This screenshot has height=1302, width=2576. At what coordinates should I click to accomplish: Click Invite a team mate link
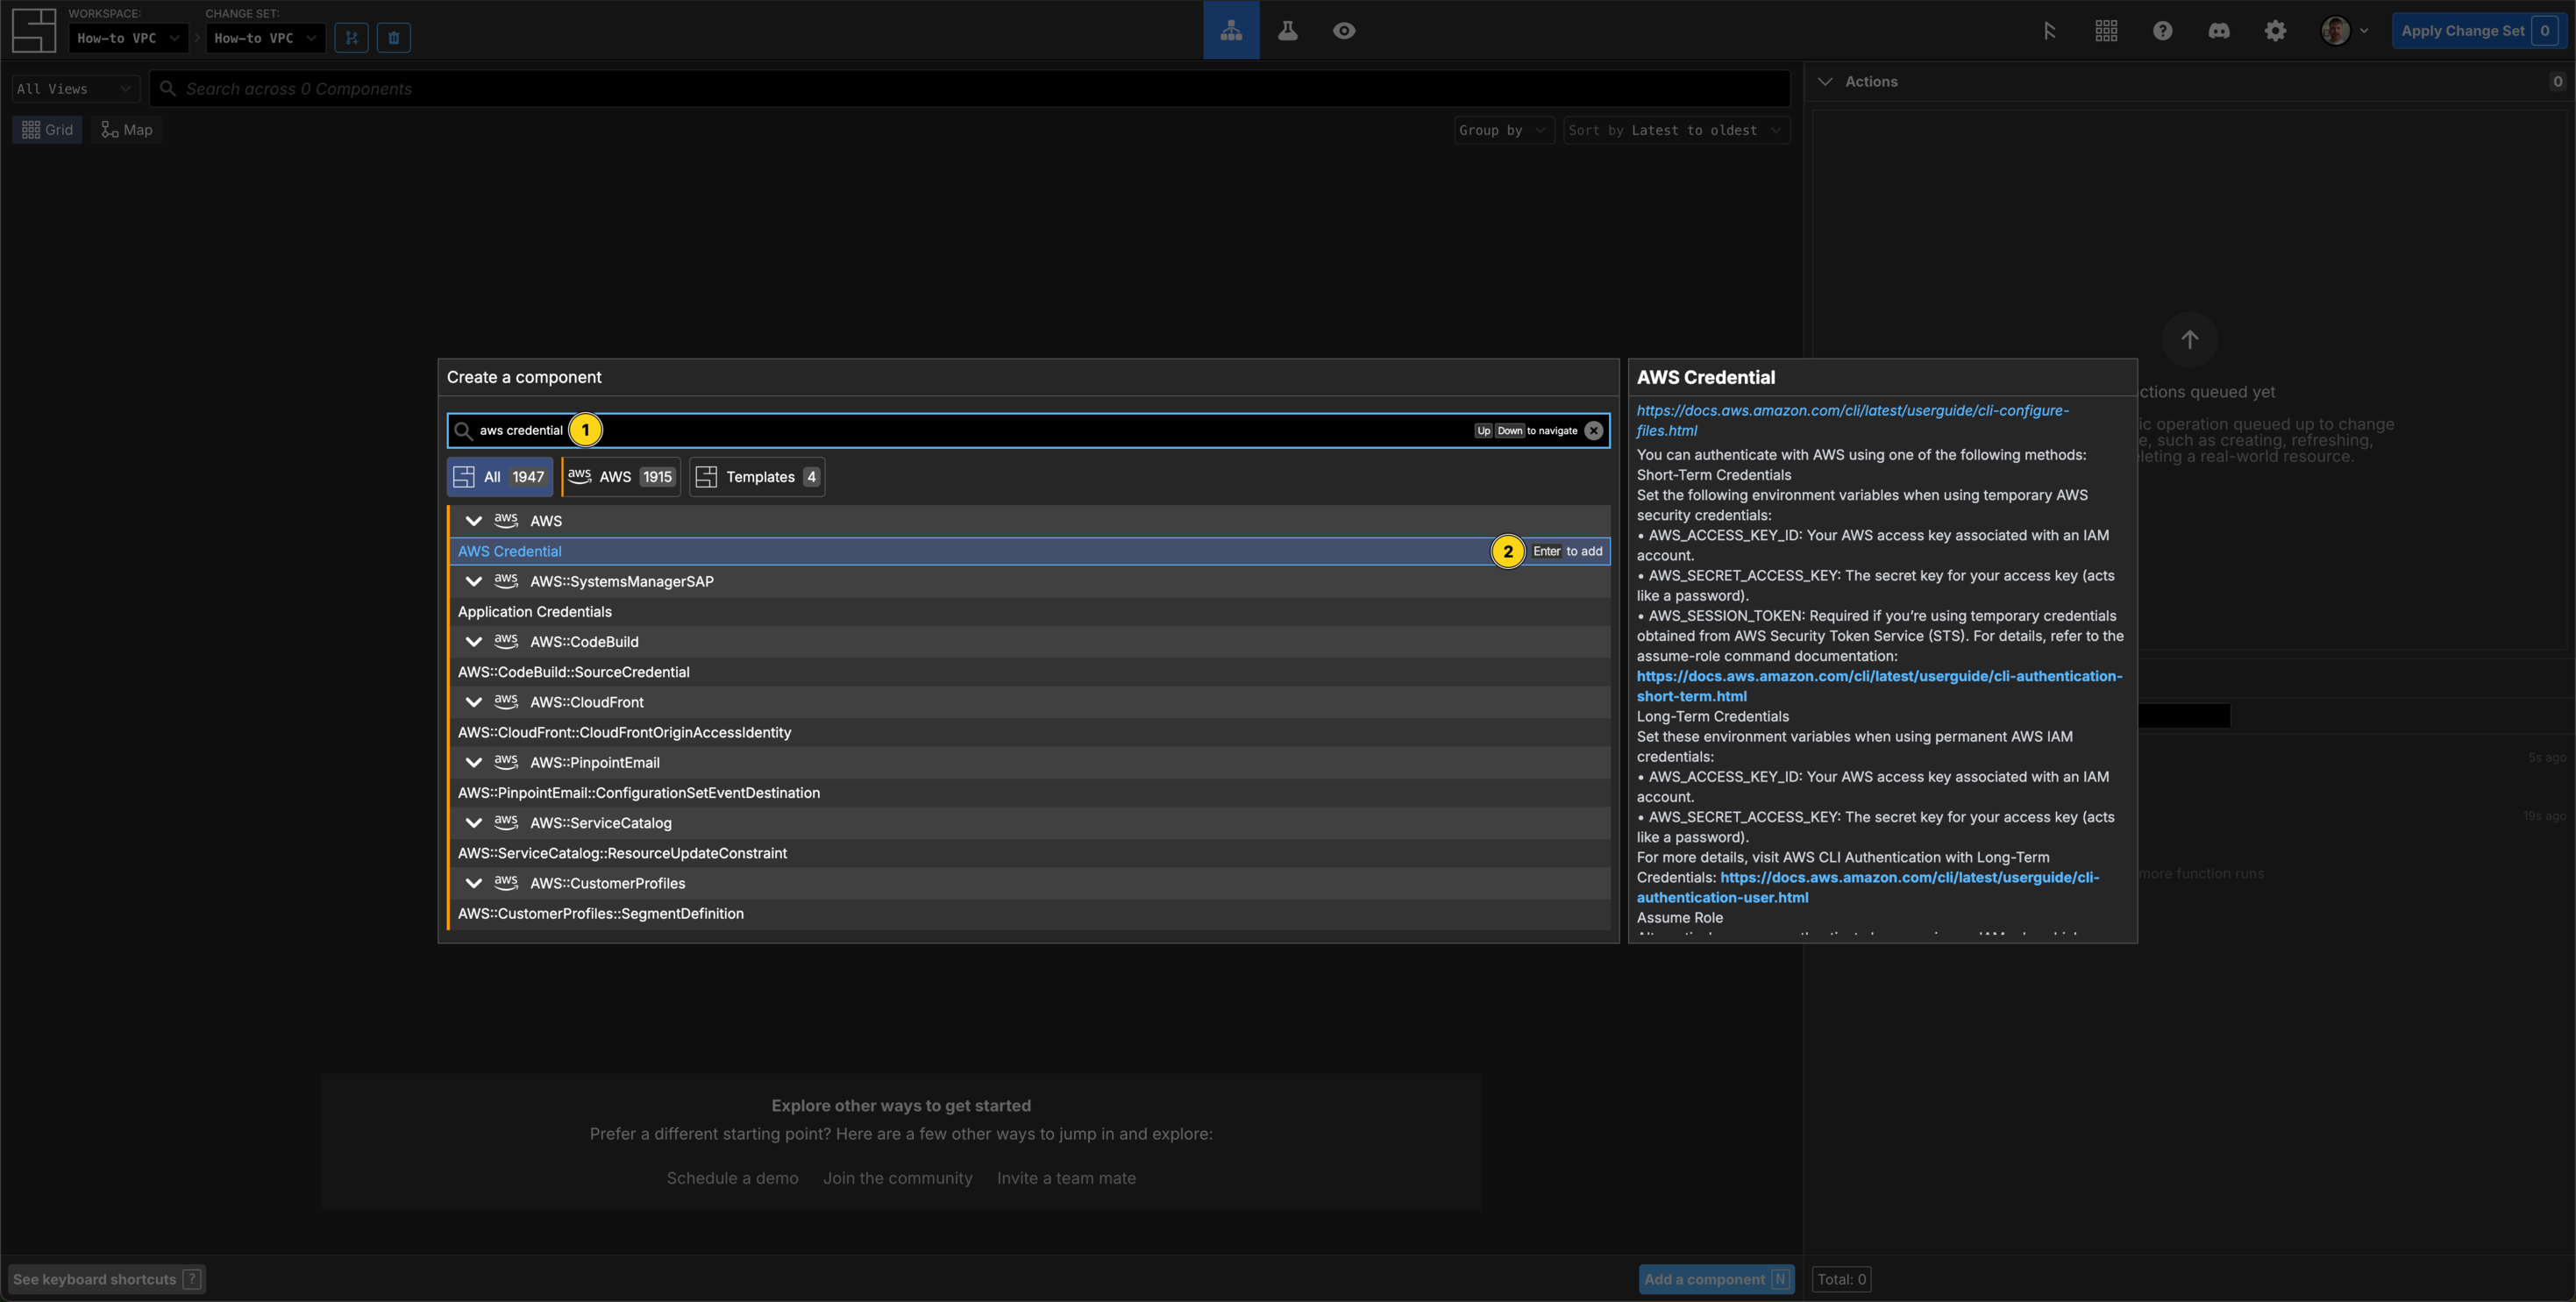[1066, 1178]
